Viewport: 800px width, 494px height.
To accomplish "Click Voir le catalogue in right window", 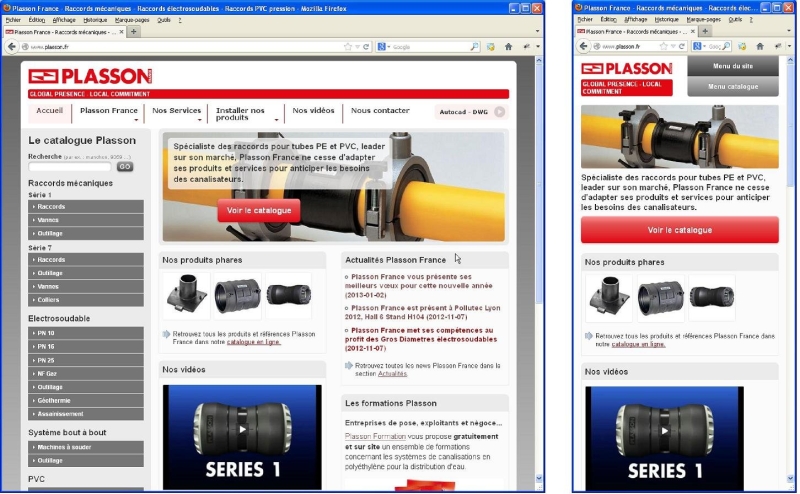I will click(680, 230).
